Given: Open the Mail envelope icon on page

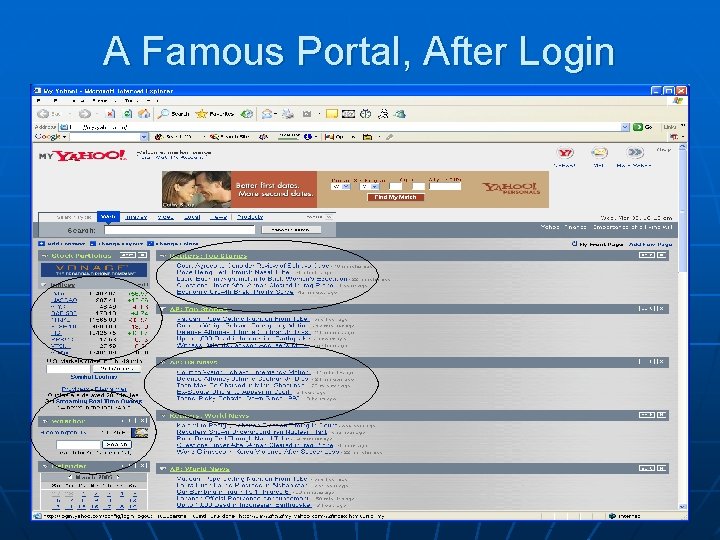Looking at the screenshot, I should (x=599, y=152).
